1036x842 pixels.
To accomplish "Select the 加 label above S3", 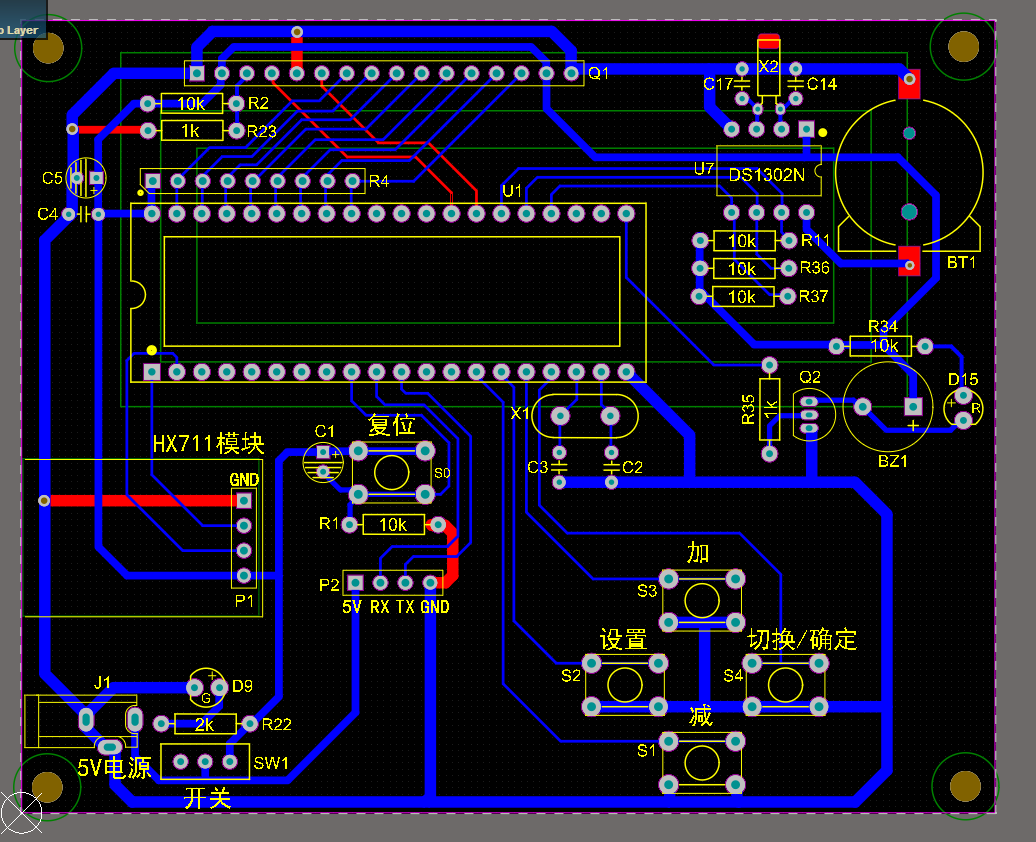I will [698, 552].
